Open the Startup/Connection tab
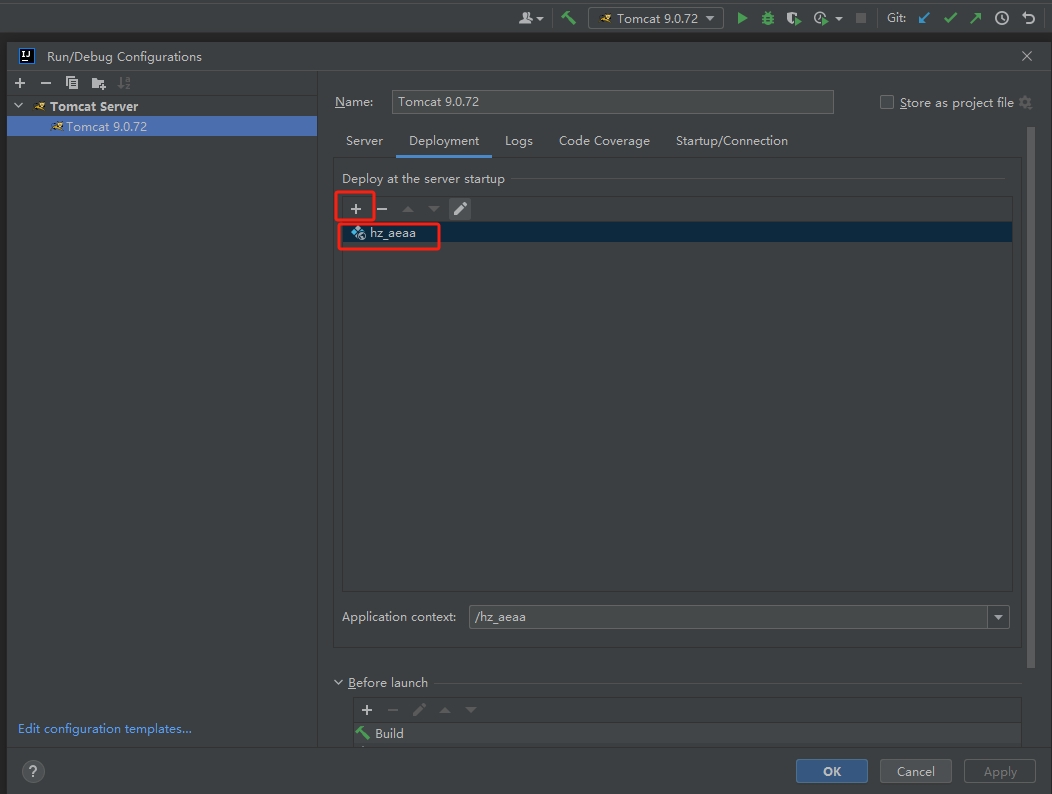 731,141
